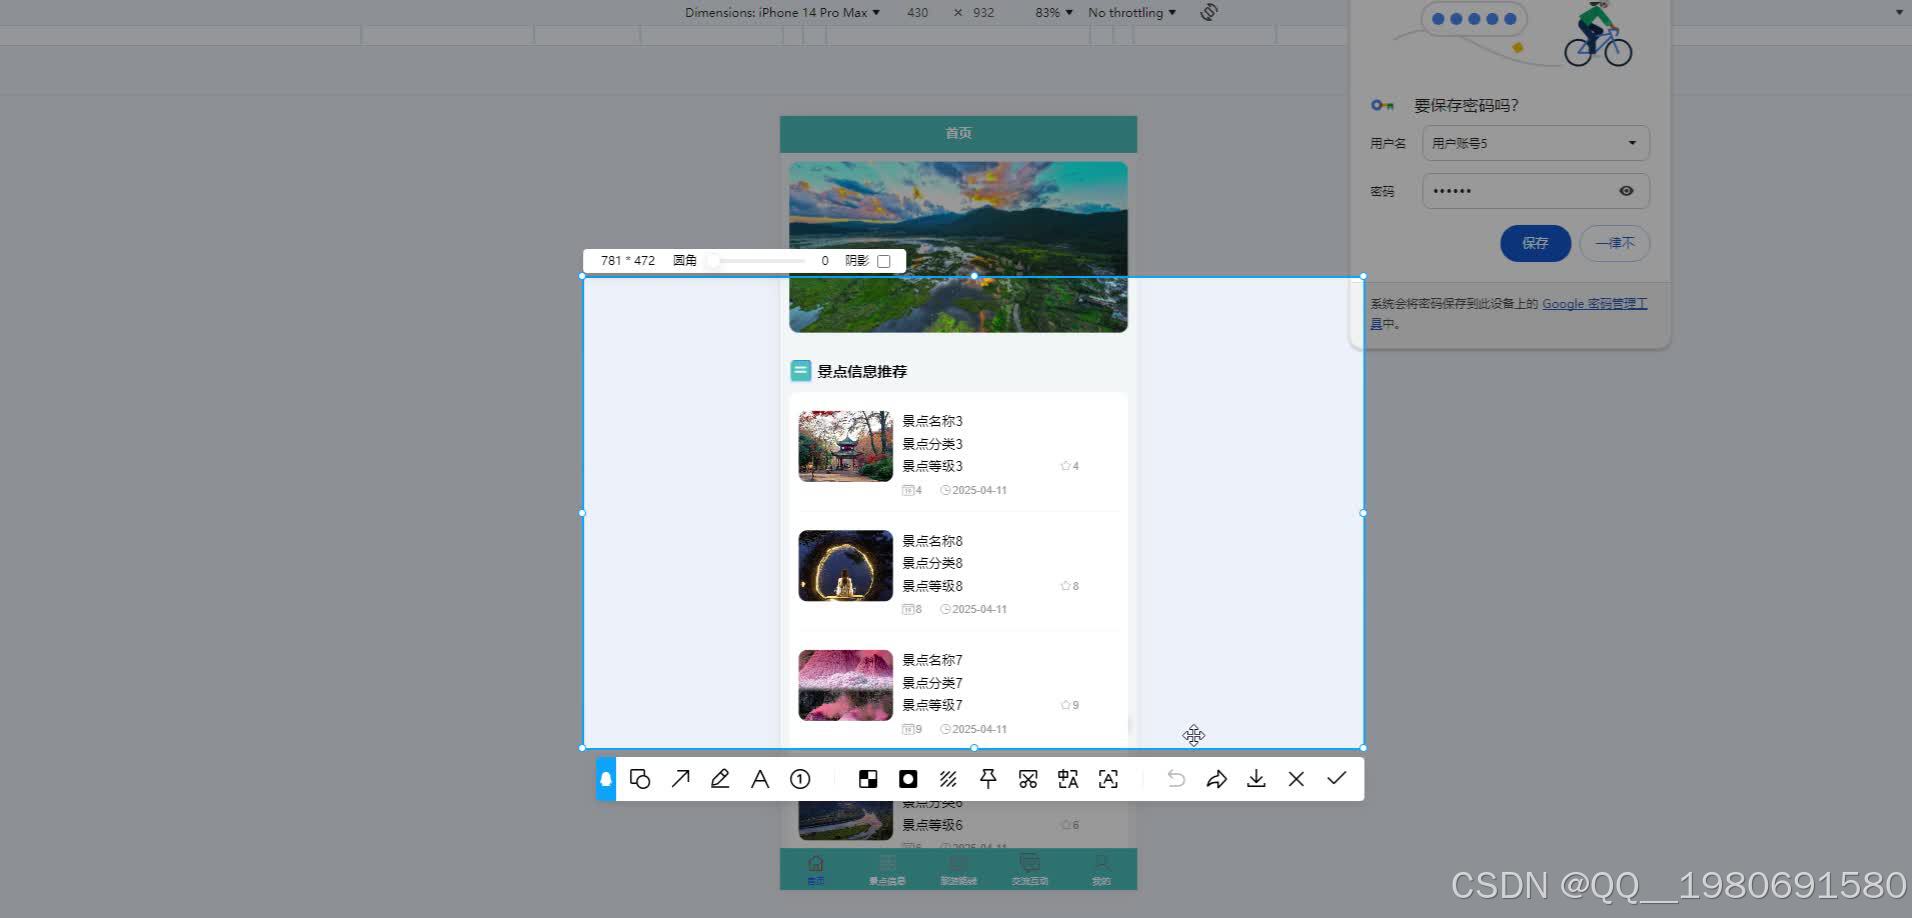1912x918 pixels.
Task: Click the rotate device icon in DevTools bar
Action: pyautogui.click(x=1207, y=12)
